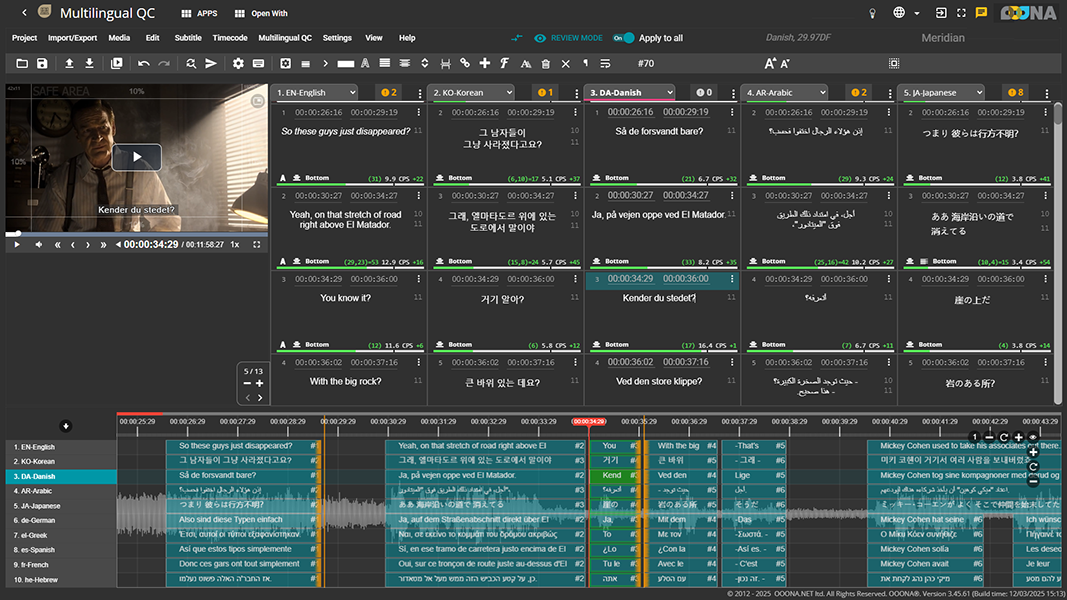Viewport: 1067px width, 600px height.
Task: Open the Timecode menu
Action: 230,38
